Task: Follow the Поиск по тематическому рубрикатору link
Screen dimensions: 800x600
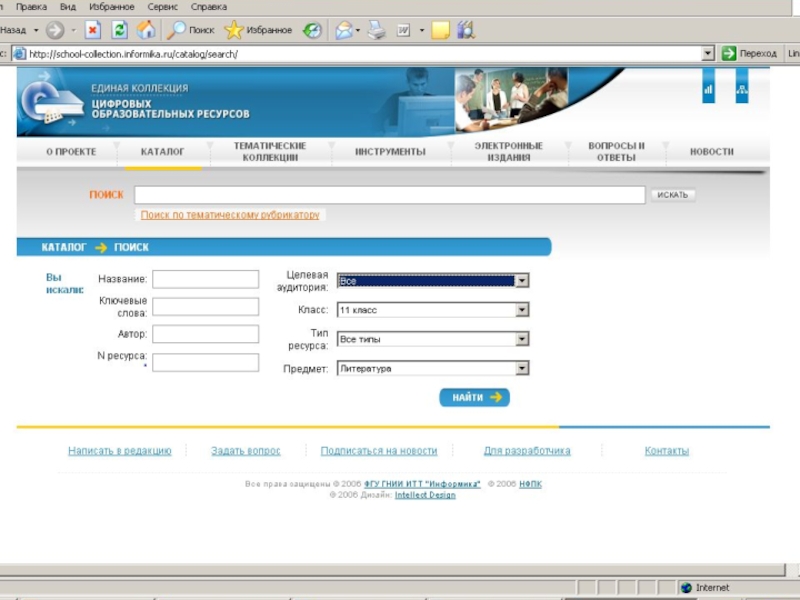Action: [x=230, y=215]
